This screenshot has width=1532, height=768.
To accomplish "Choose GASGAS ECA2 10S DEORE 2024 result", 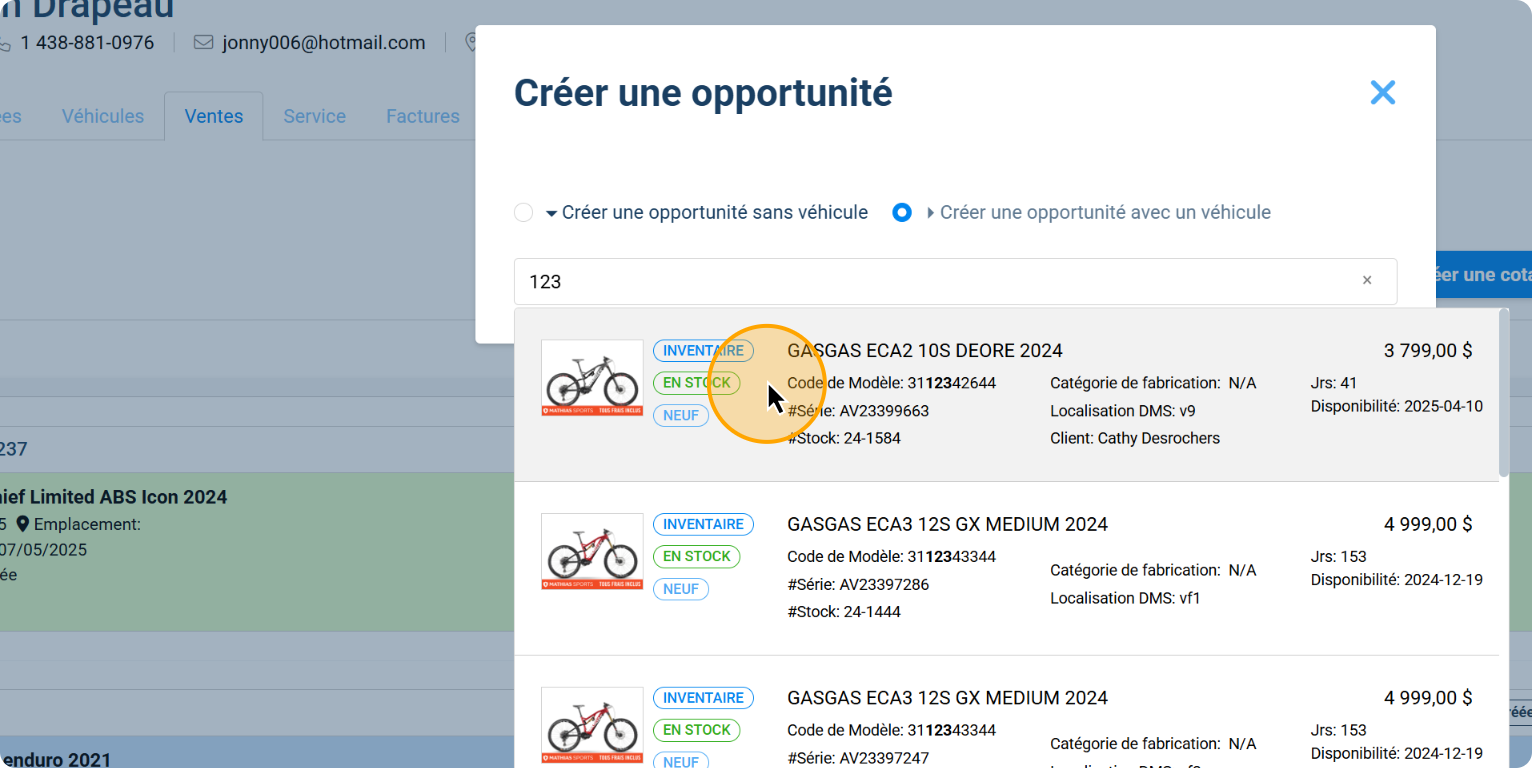I will 924,351.
